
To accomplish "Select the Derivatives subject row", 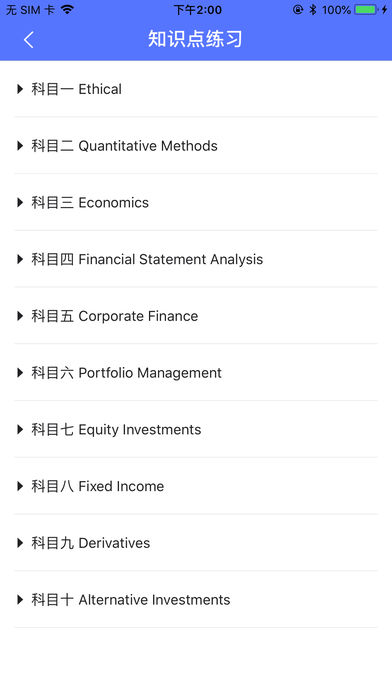I will tap(196, 543).
